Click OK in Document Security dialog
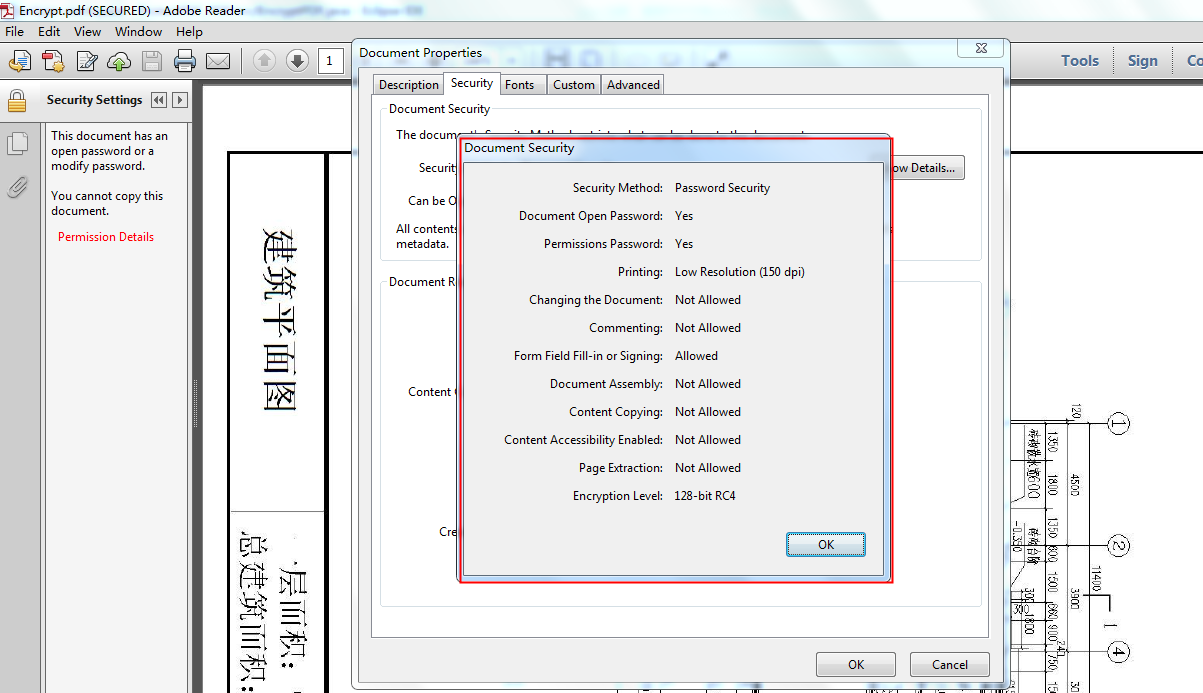This screenshot has width=1203, height=693. (x=826, y=545)
